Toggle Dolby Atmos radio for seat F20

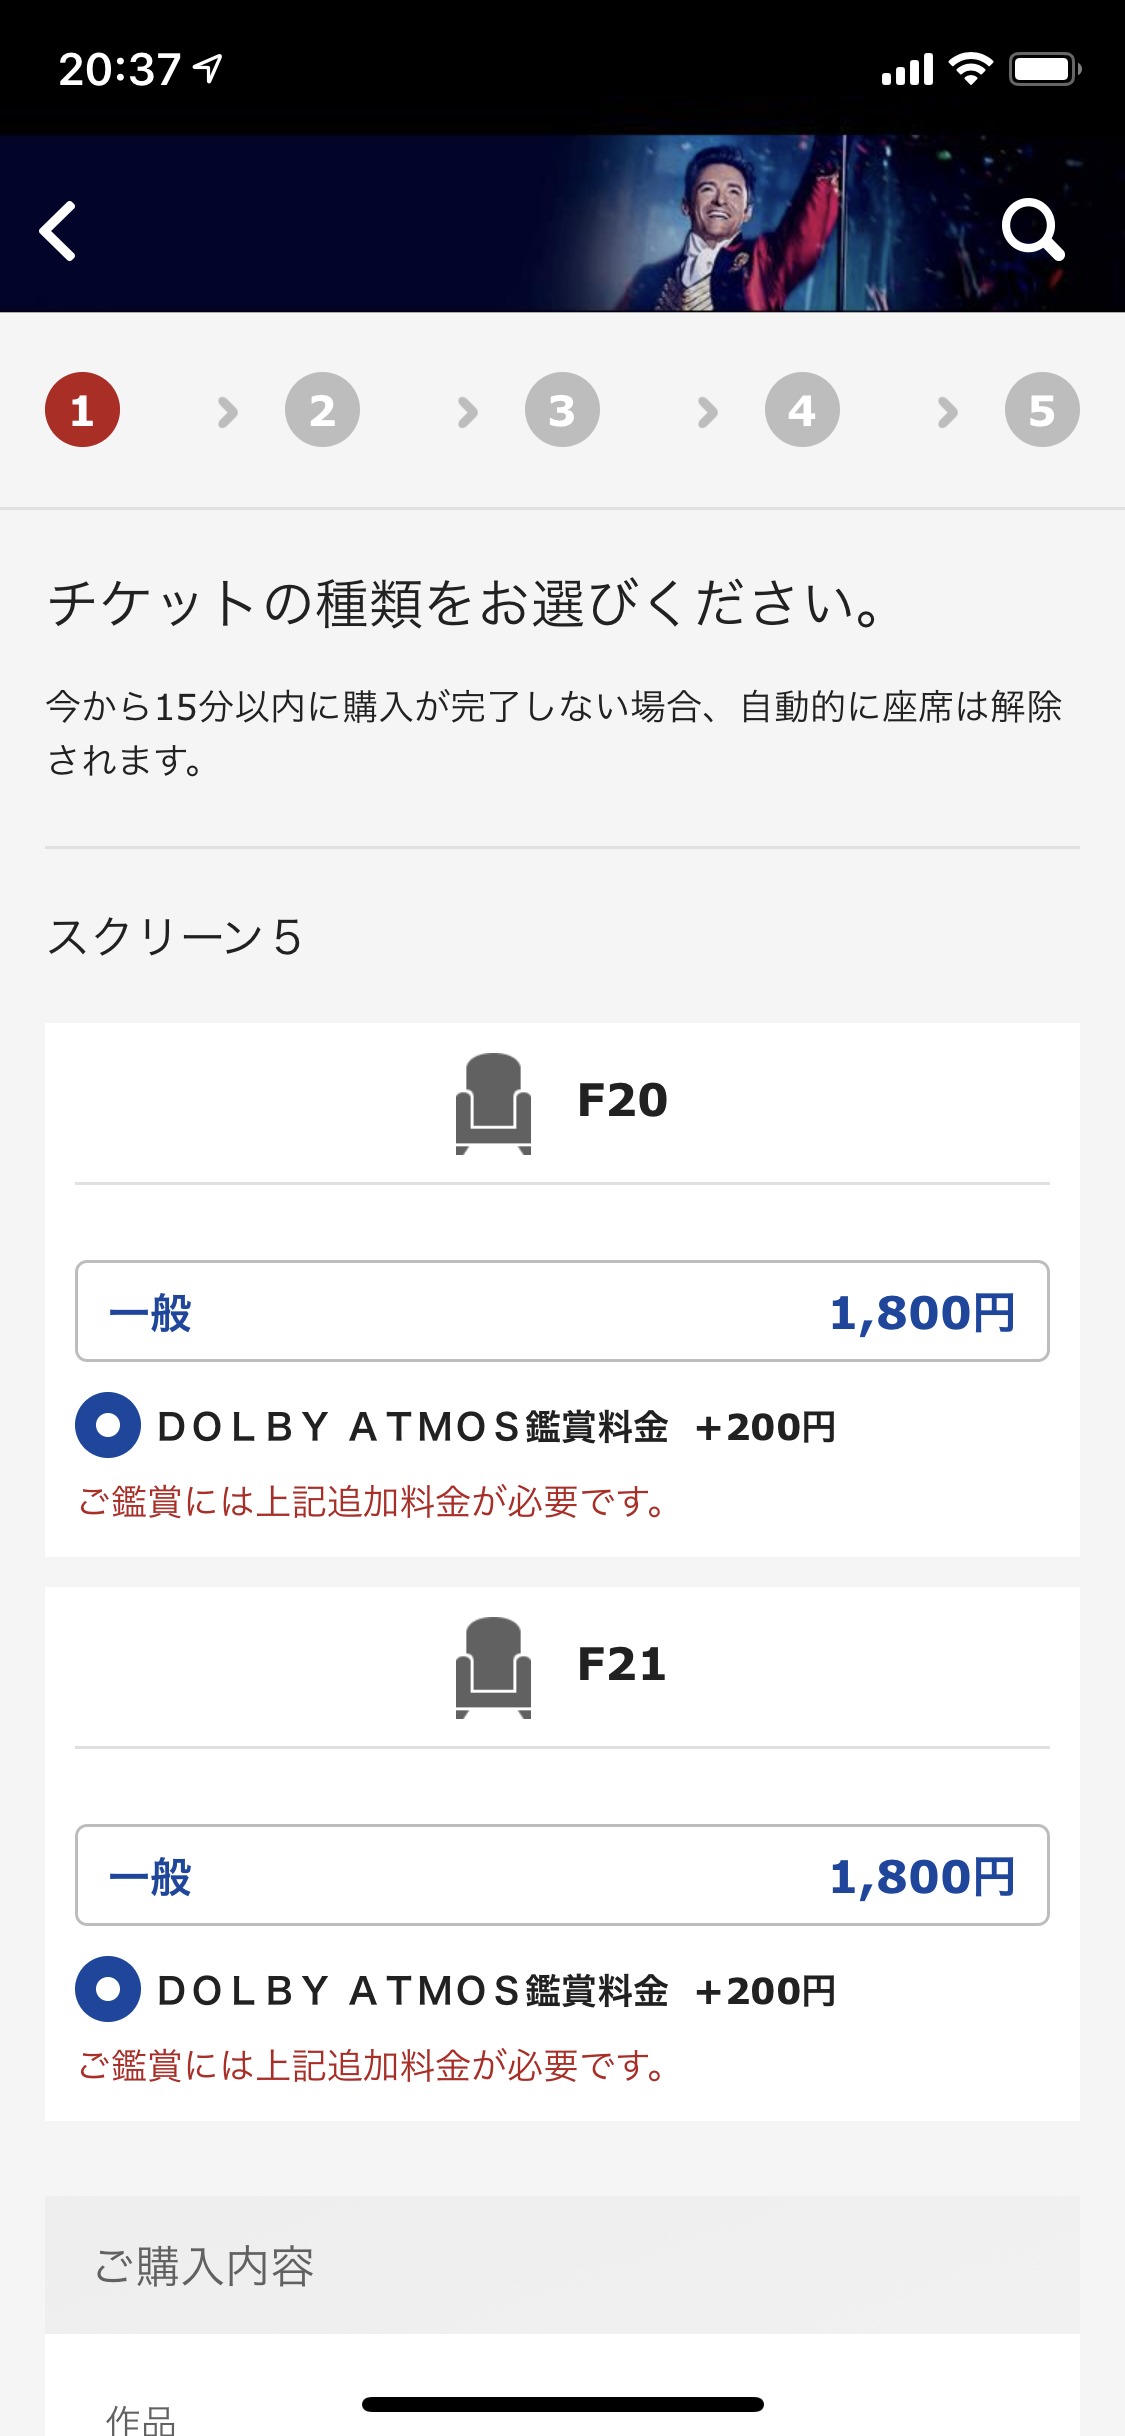108,1425
